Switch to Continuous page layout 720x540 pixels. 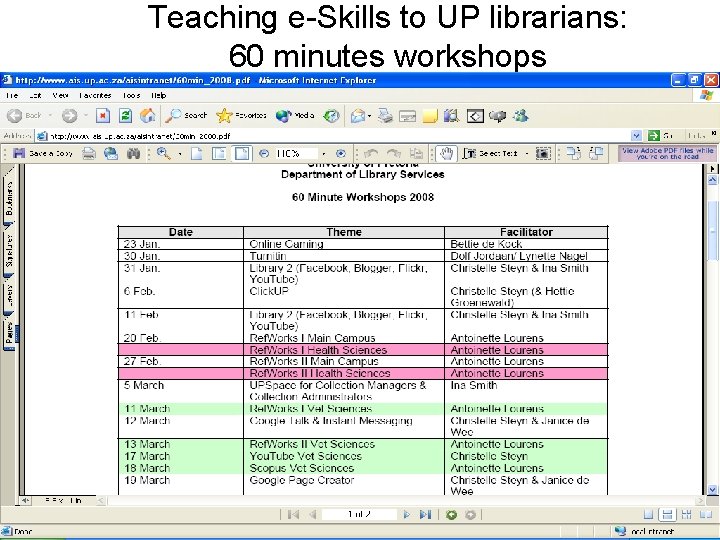coord(668,514)
